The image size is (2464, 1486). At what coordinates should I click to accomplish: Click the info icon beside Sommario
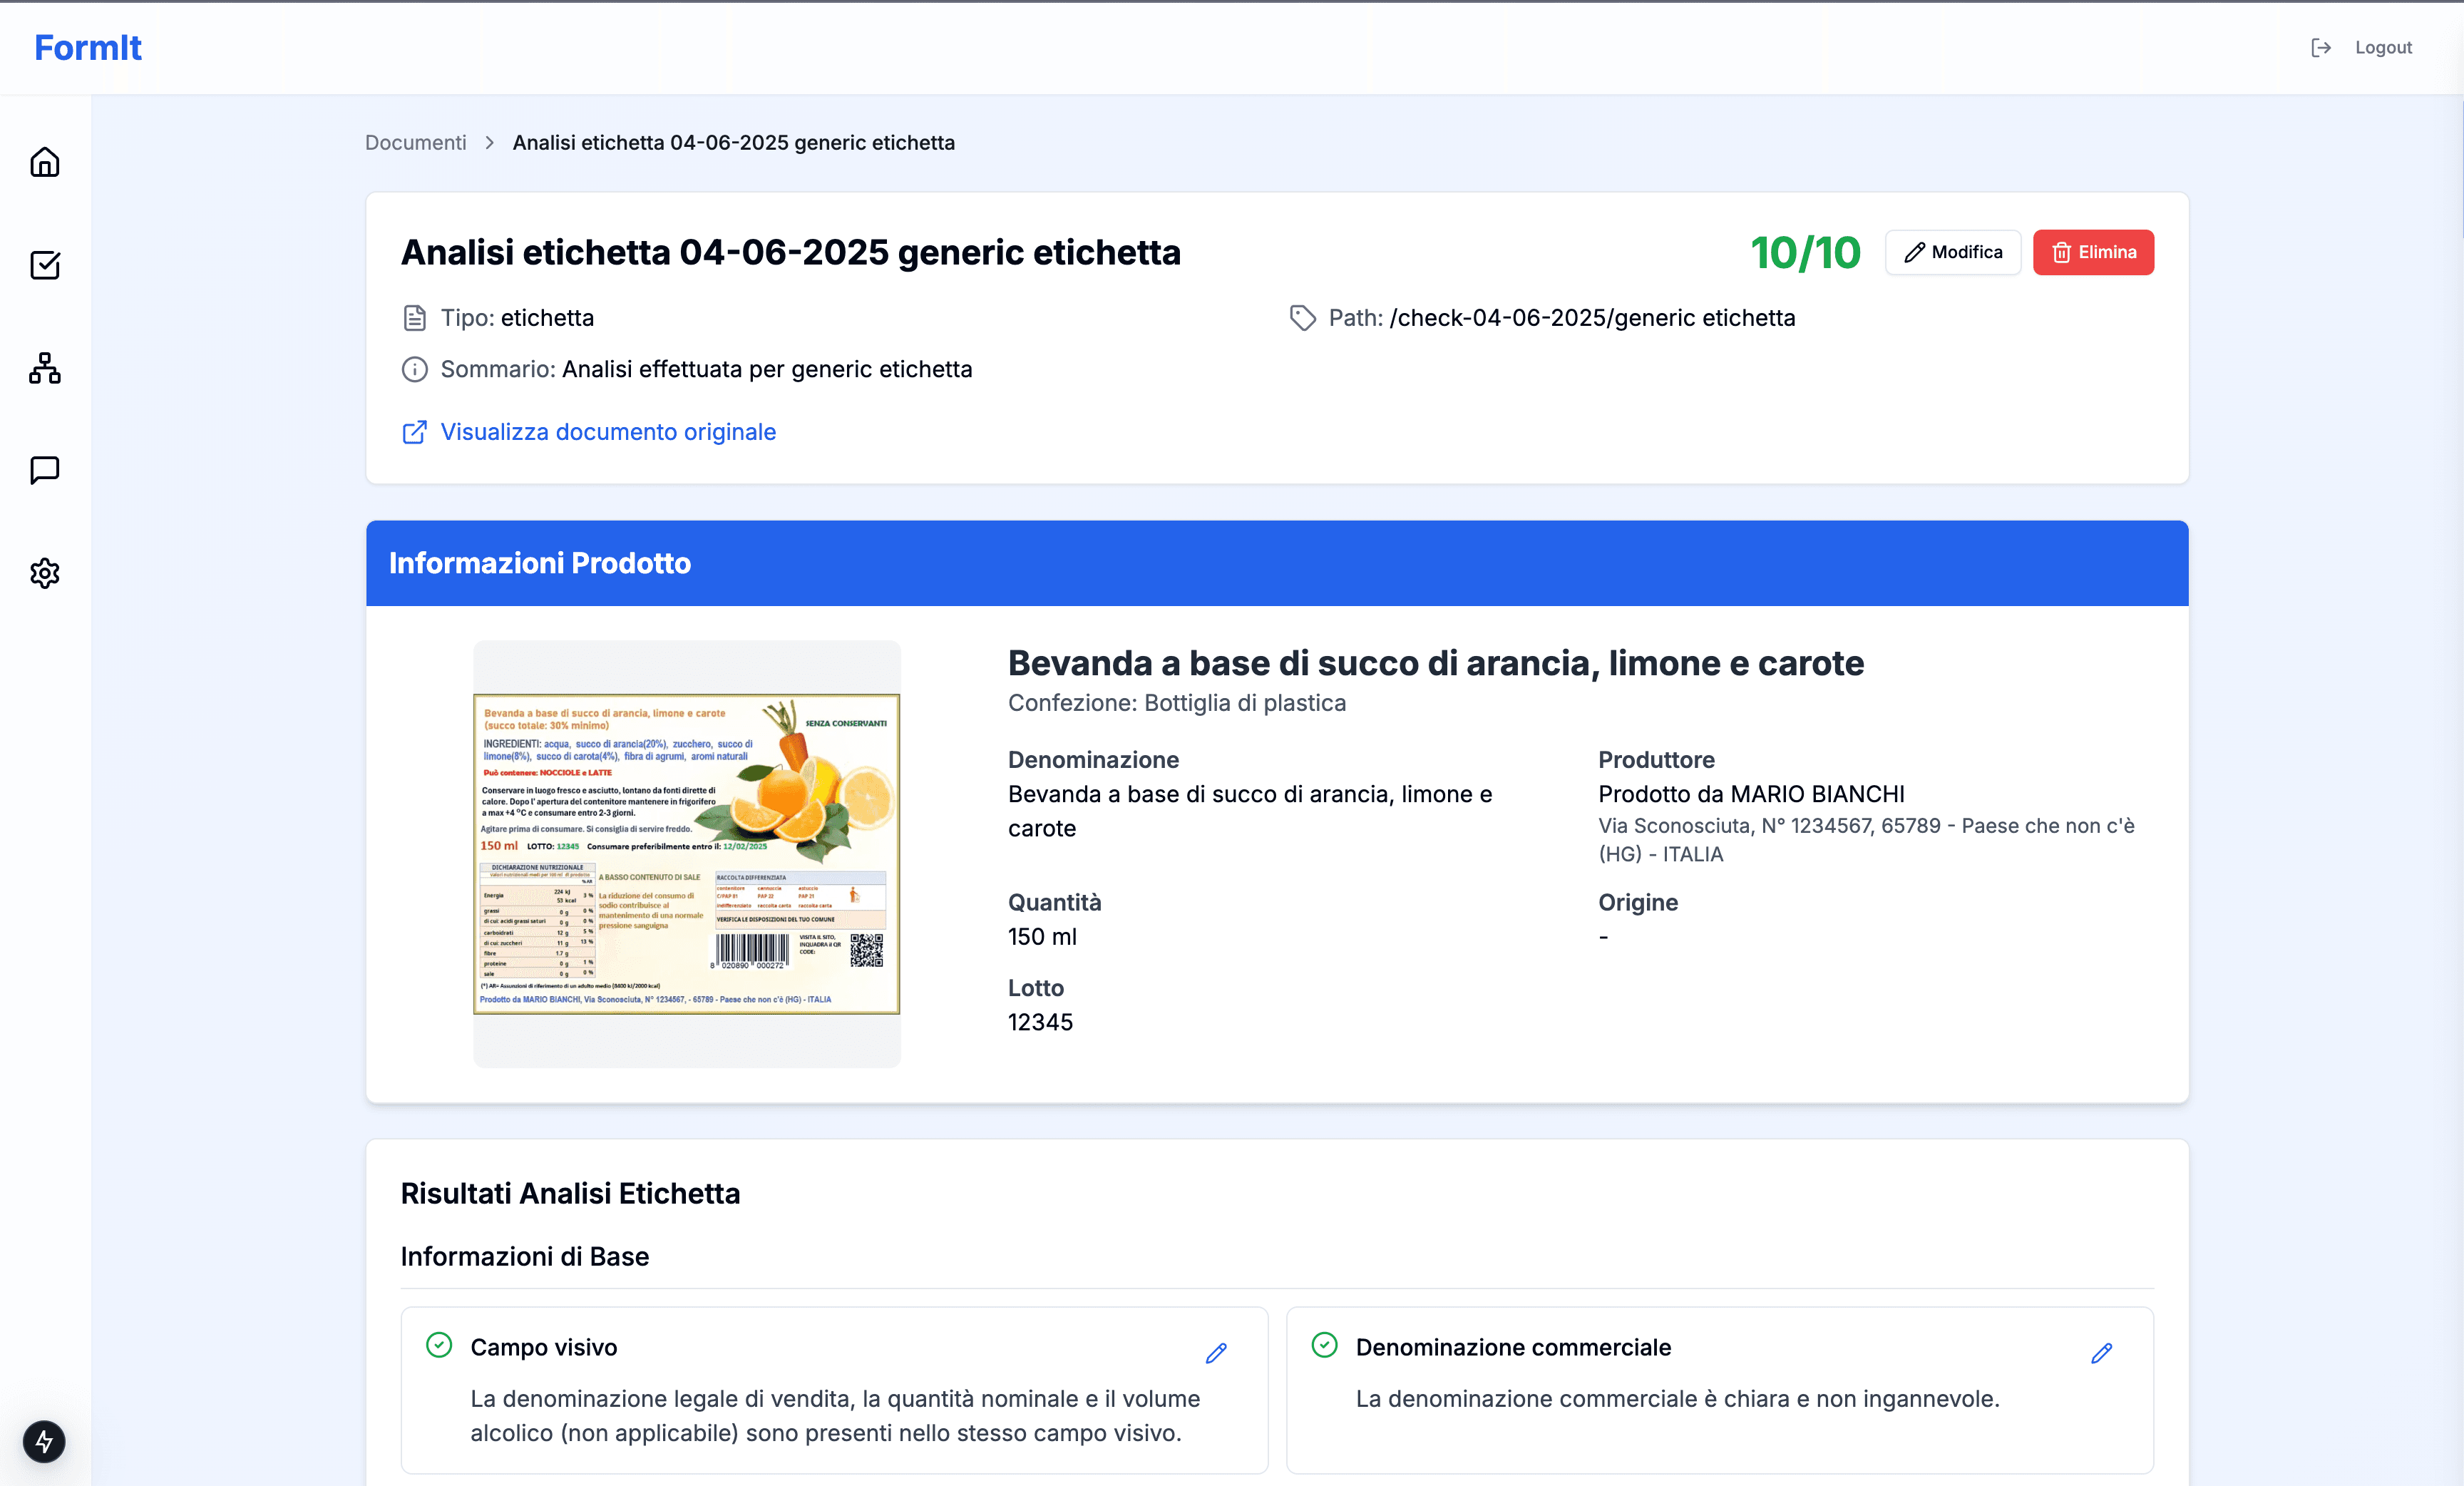[414, 369]
